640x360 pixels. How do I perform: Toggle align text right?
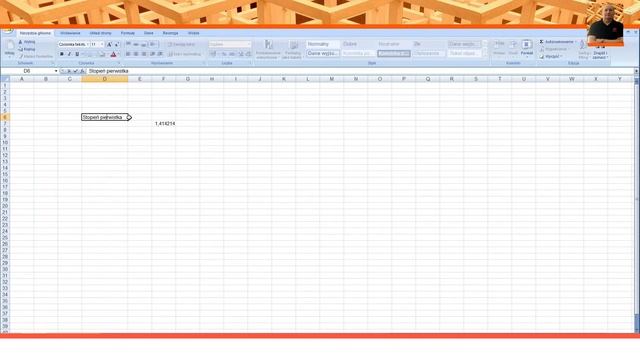[x=144, y=54]
